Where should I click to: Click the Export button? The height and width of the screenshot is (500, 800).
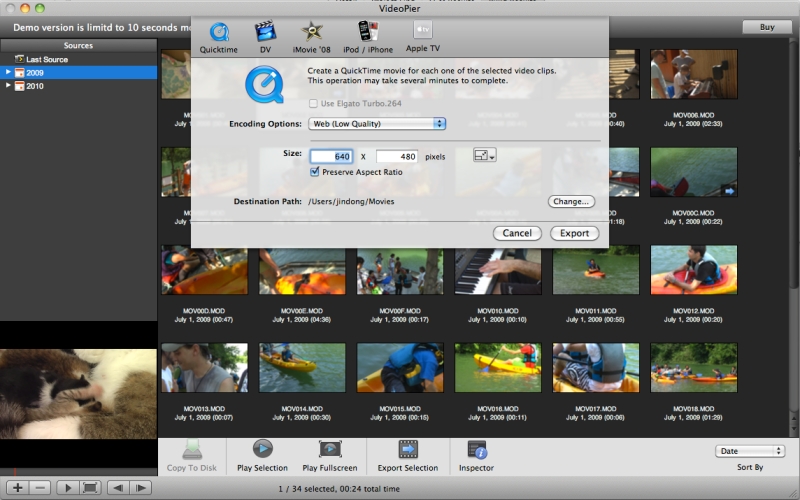574,233
